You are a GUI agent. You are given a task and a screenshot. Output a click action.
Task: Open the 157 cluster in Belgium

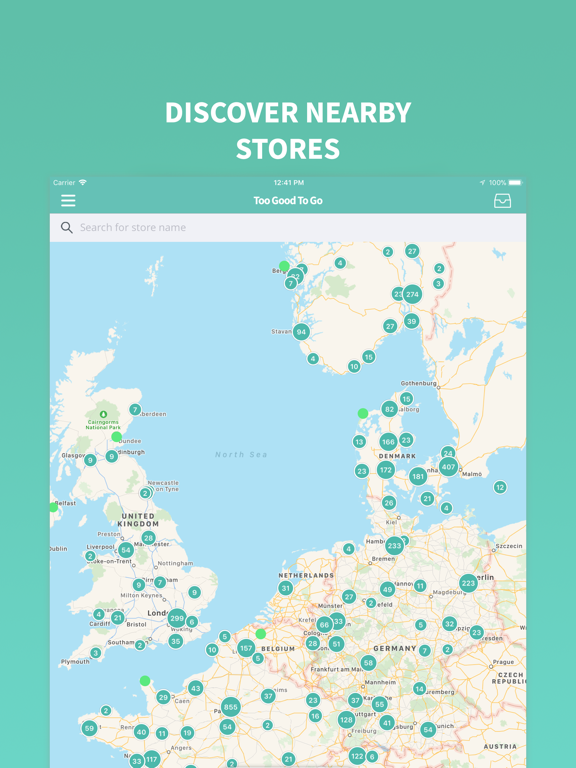[x=246, y=648]
